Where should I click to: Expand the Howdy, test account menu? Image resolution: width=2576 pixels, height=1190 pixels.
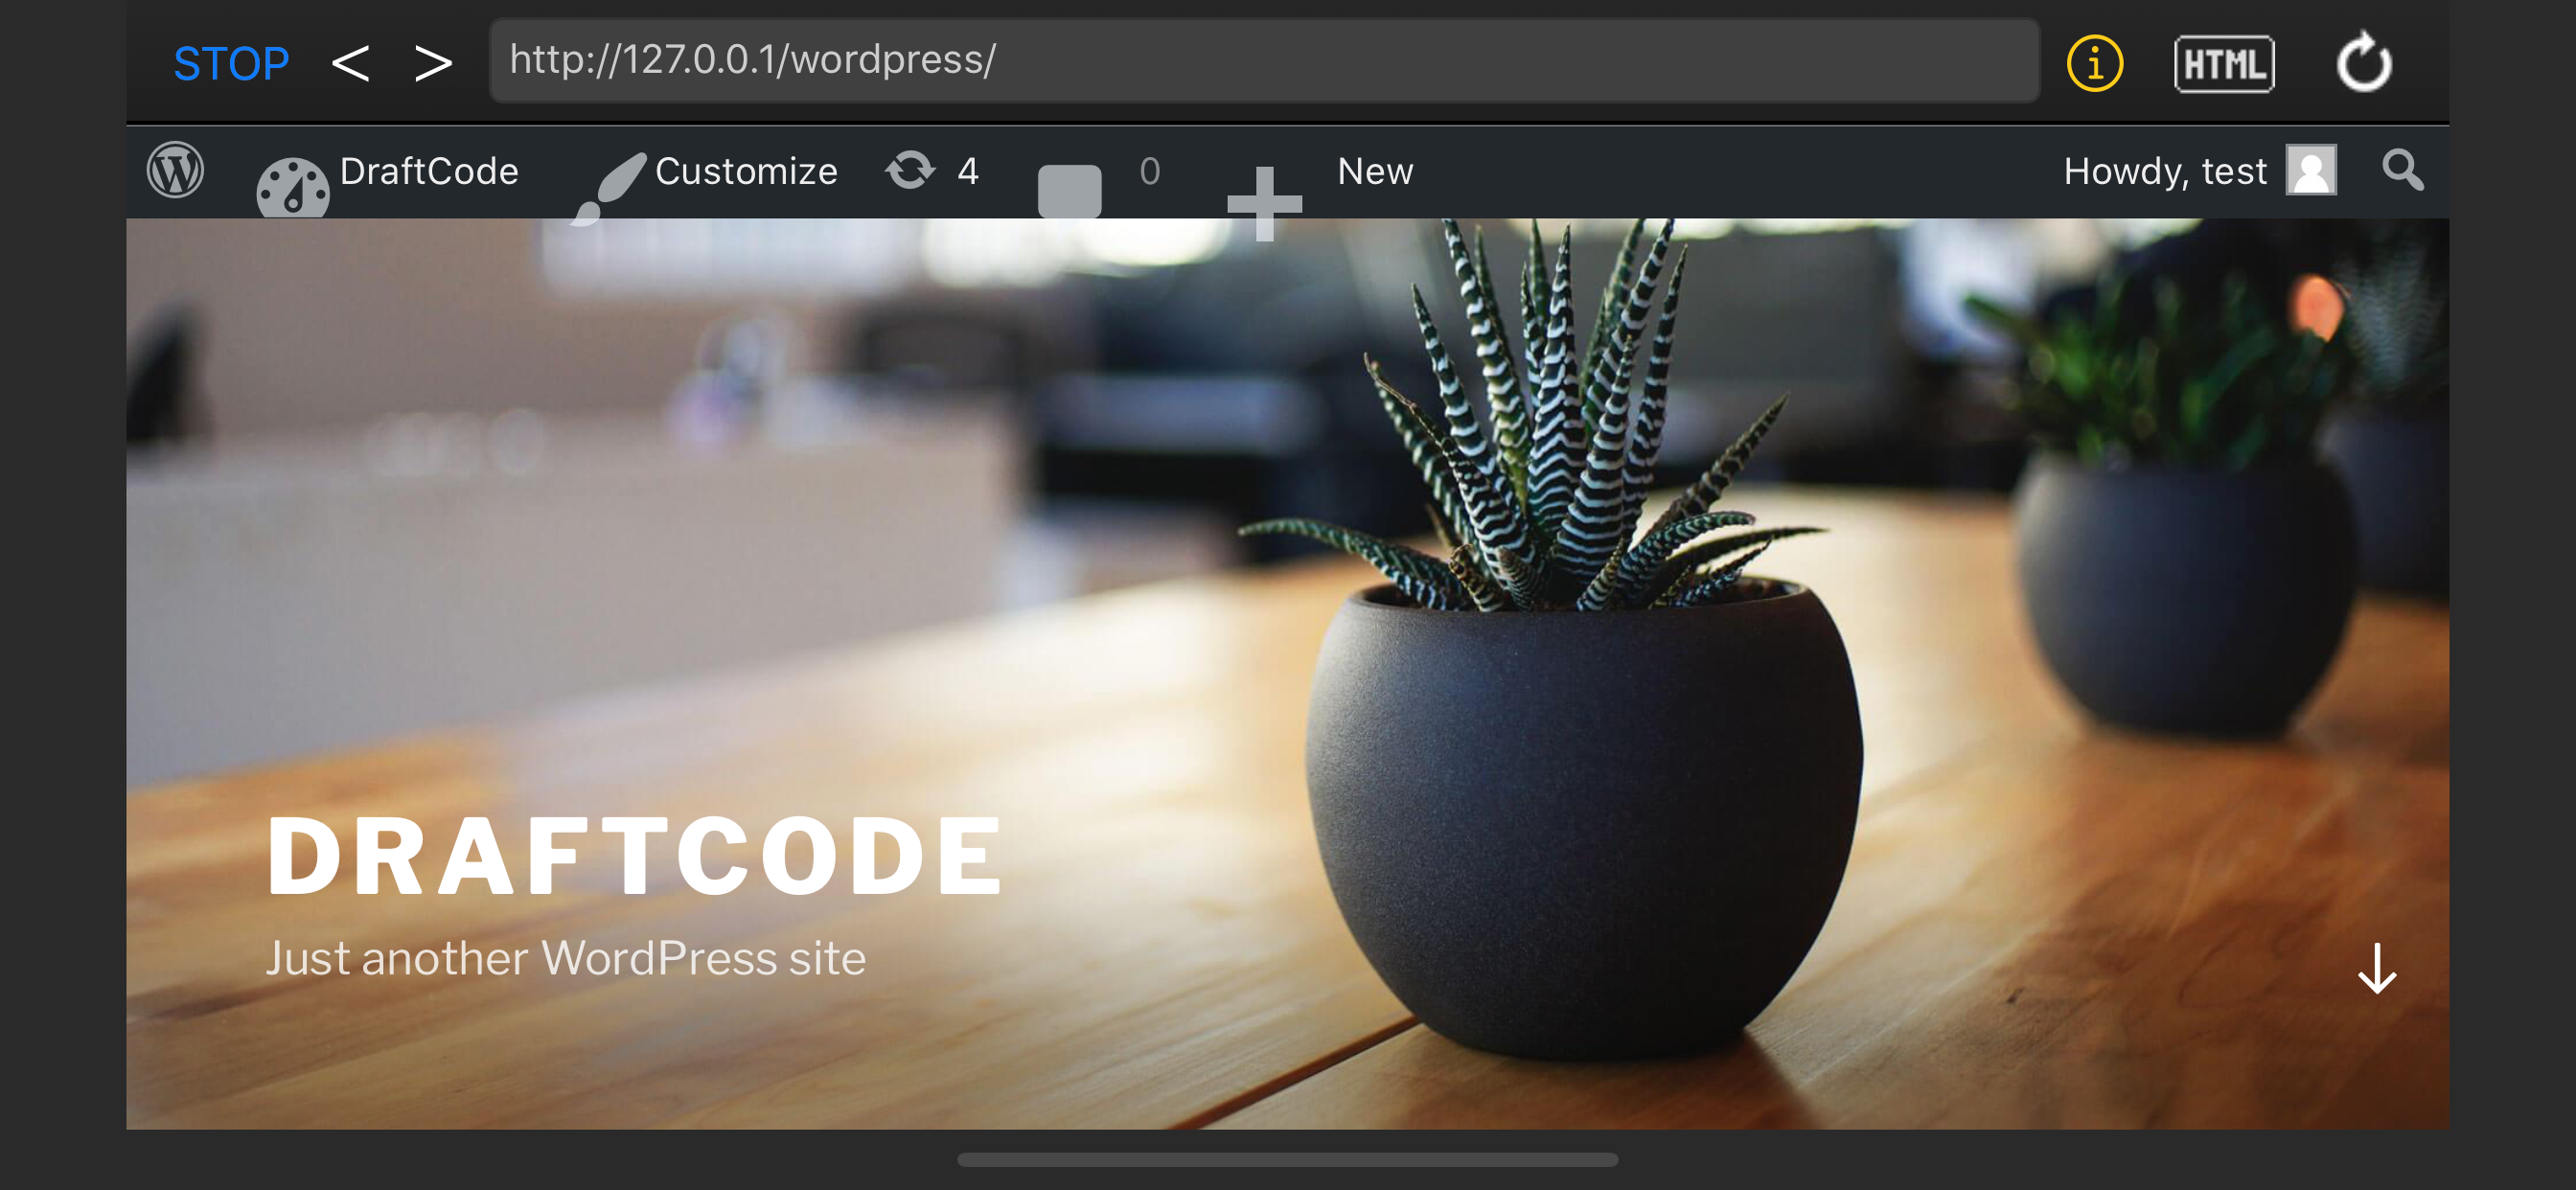(2164, 171)
